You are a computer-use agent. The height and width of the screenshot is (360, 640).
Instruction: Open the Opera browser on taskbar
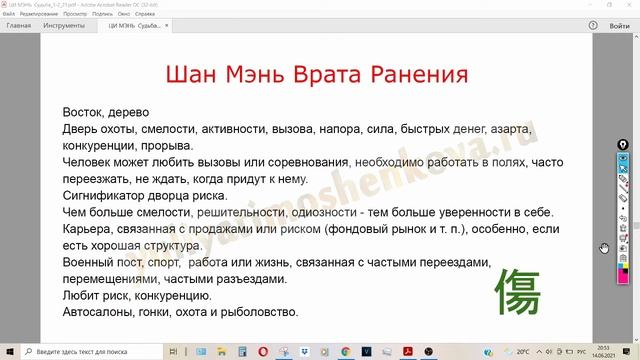tap(263, 351)
